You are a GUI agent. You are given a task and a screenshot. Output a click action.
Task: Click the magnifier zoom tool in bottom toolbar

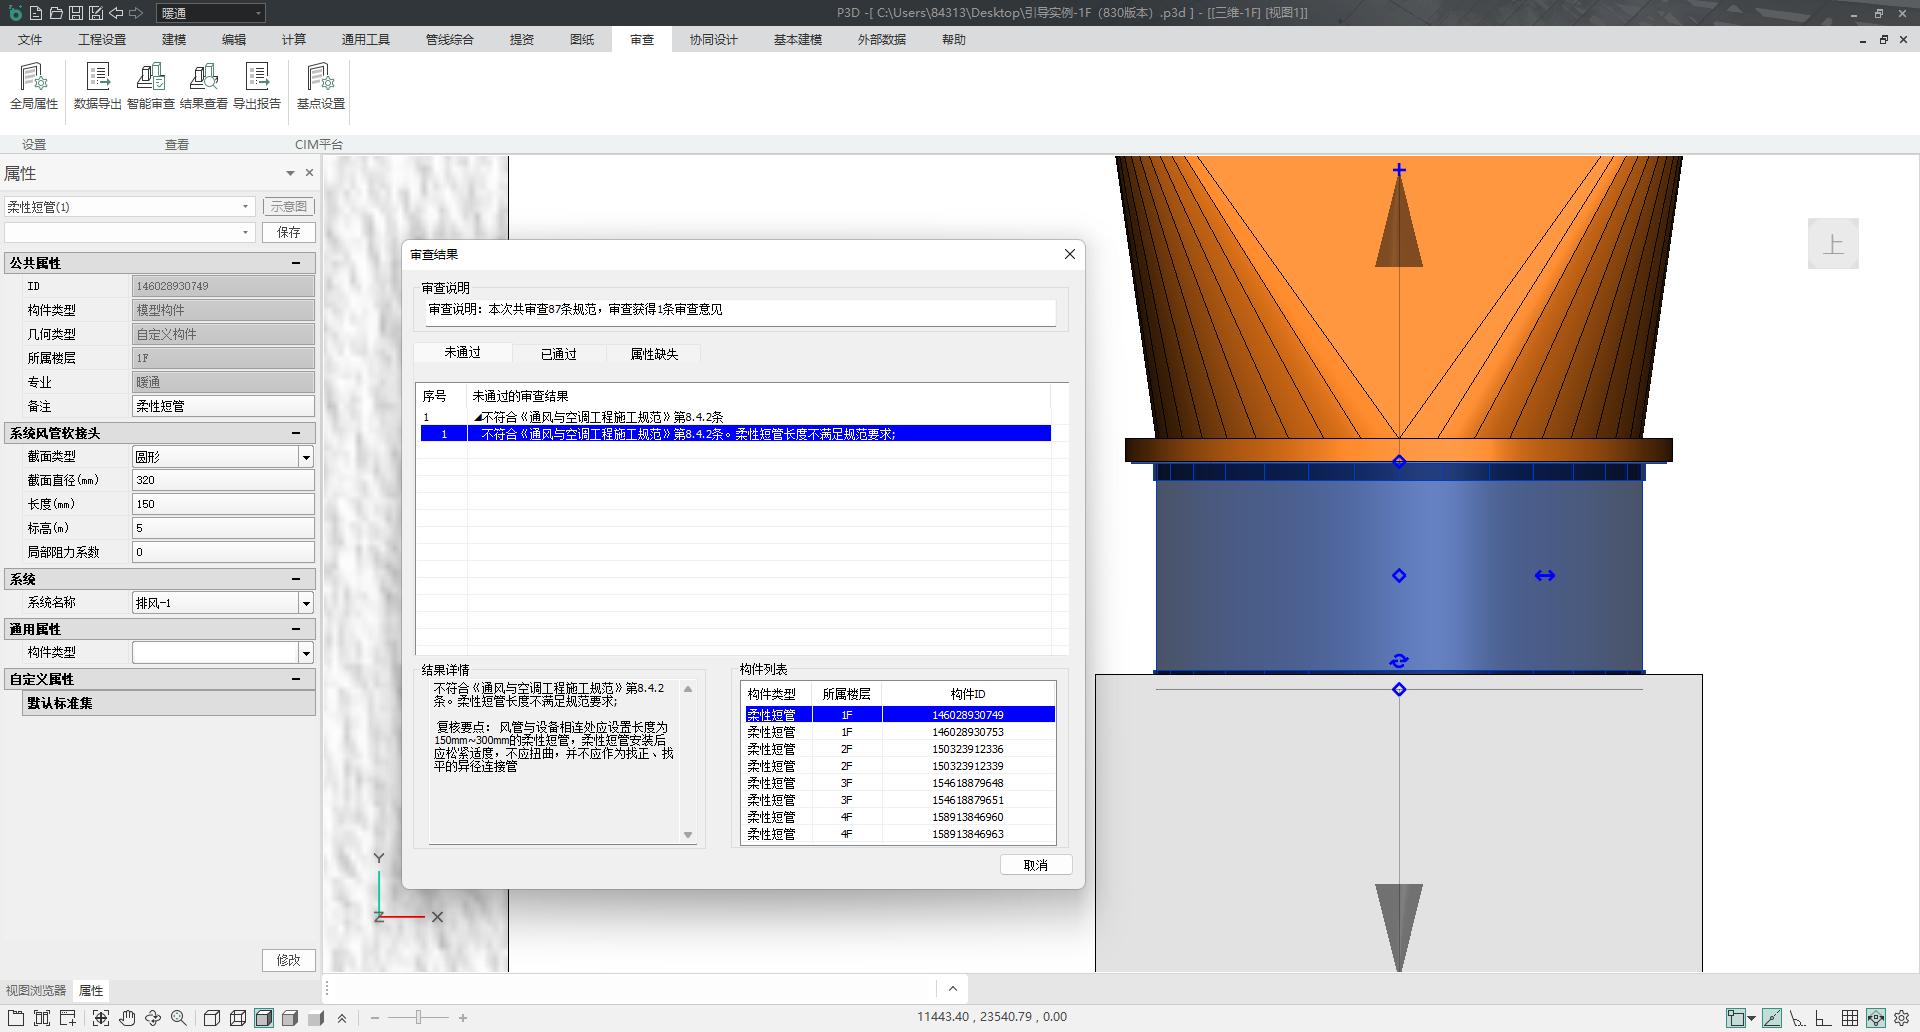179,1018
